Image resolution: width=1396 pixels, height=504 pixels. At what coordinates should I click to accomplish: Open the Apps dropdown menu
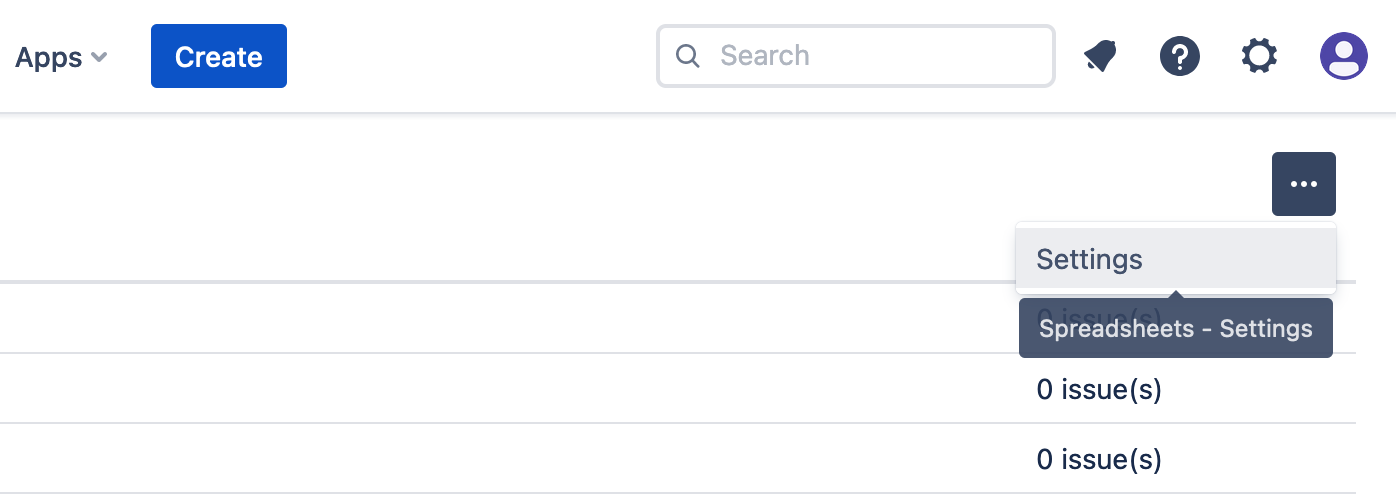coord(61,57)
